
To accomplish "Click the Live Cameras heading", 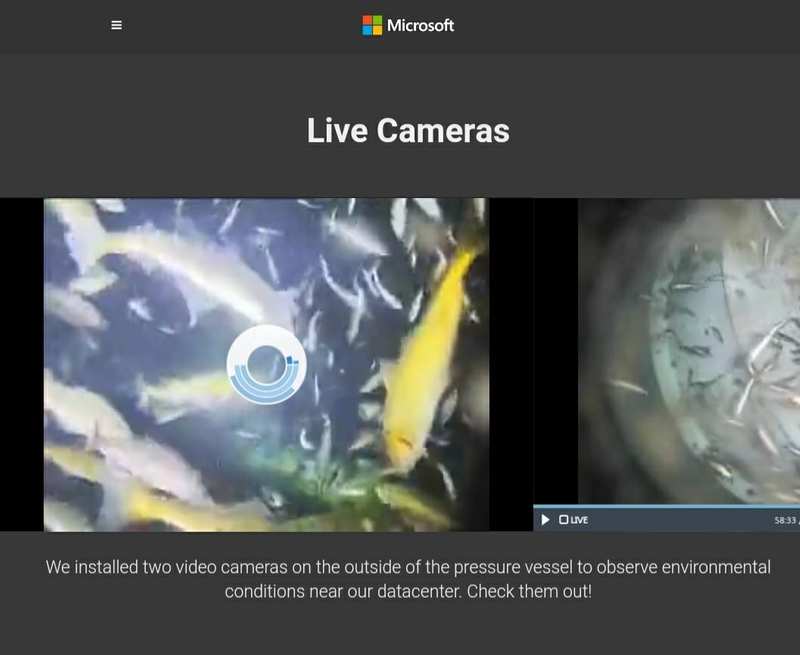I will click(408, 130).
